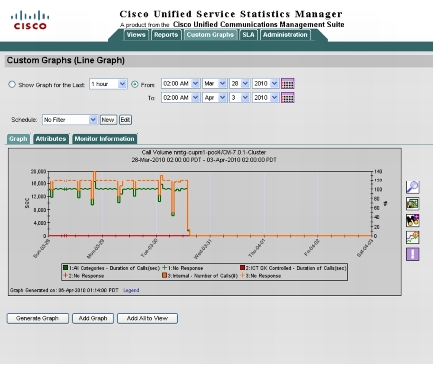The width and height of the screenshot is (434, 366).
Task: Click the Mon-03-29 x-axis label
Action: coord(95,249)
